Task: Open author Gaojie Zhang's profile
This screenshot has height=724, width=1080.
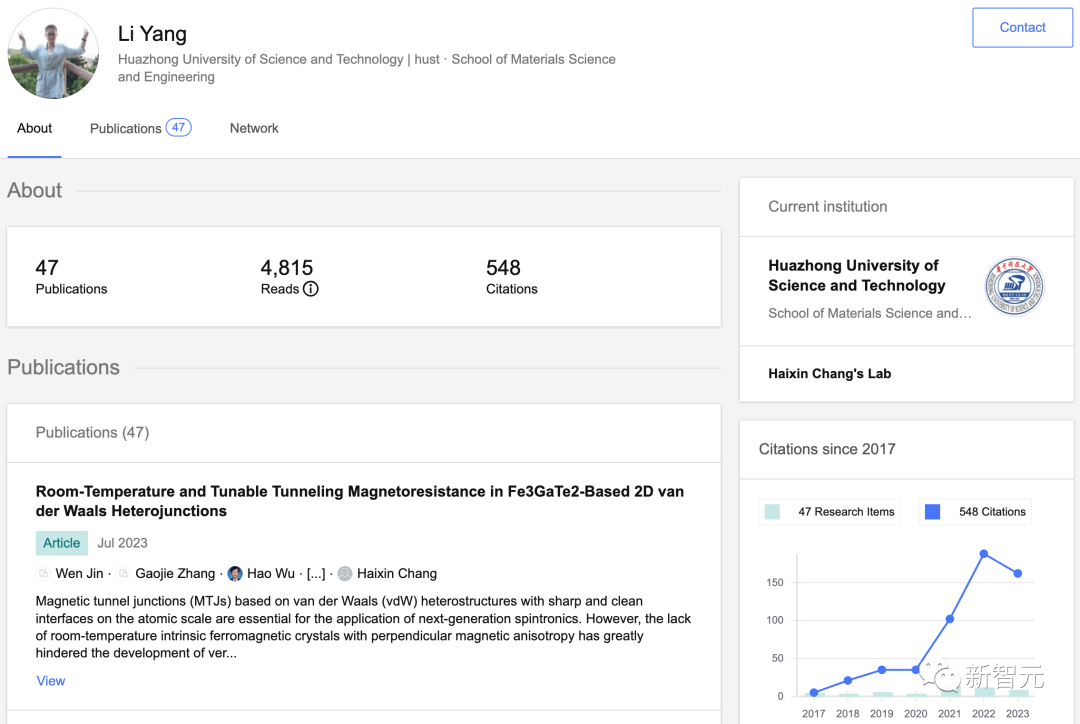Action: (175, 573)
